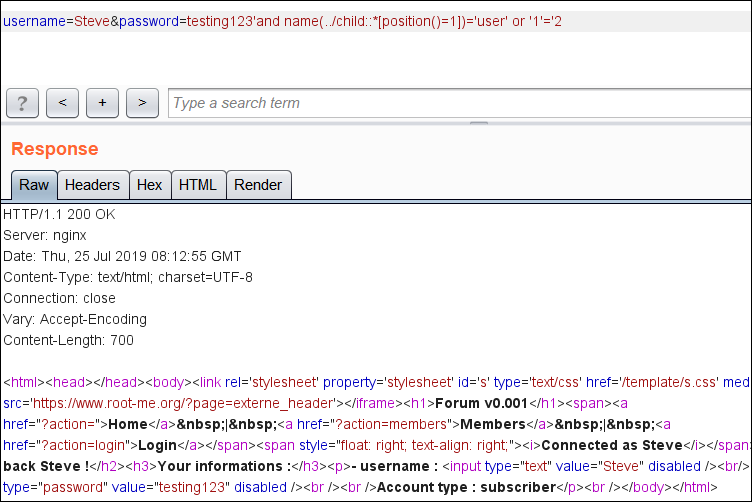Viewport: 752px width, 502px height.
Task: Click '?action=members' href text
Action: [x=390, y=424]
